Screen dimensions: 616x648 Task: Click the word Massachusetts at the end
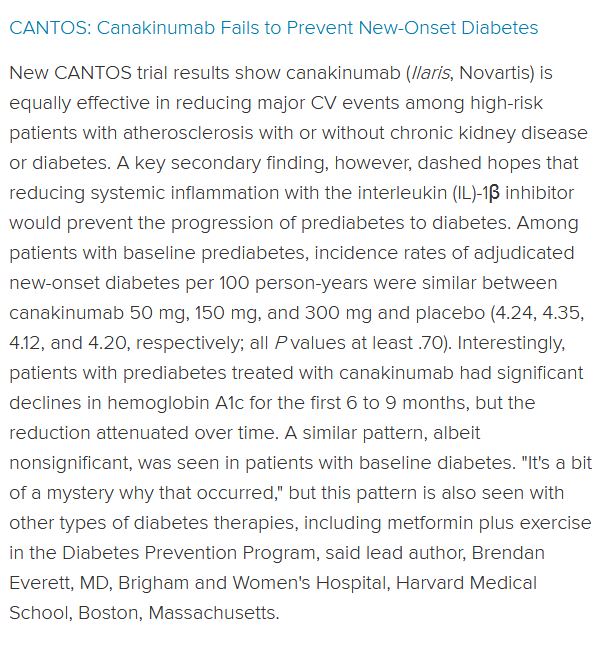click(x=214, y=613)
